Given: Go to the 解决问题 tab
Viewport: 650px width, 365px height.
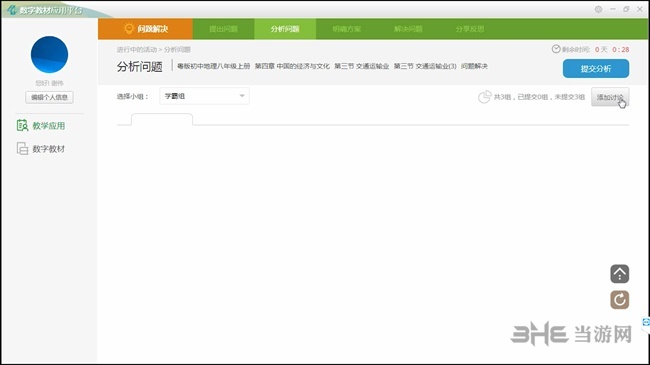Looking at the screenshot, I should tap(408, 29).
